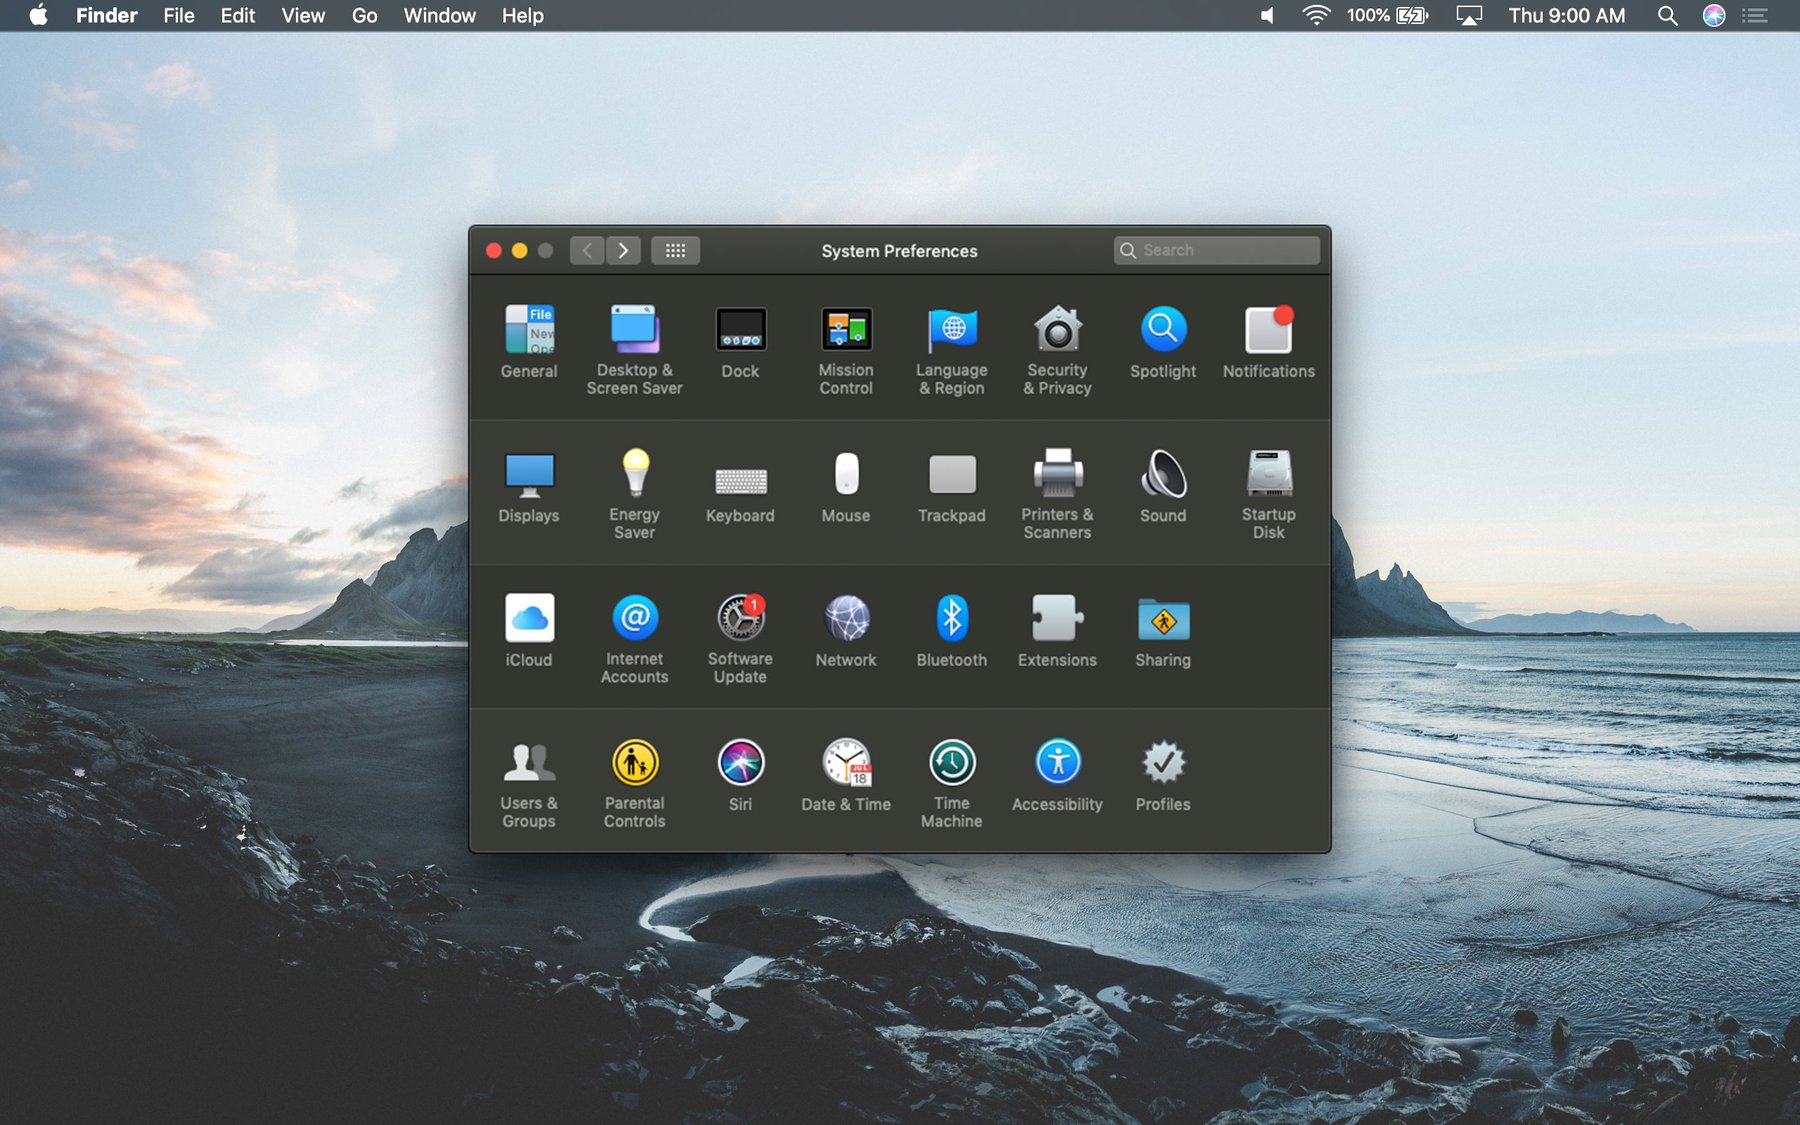Open Network preferences
The image size is (1800, 1125).
[x=845, y=620]
